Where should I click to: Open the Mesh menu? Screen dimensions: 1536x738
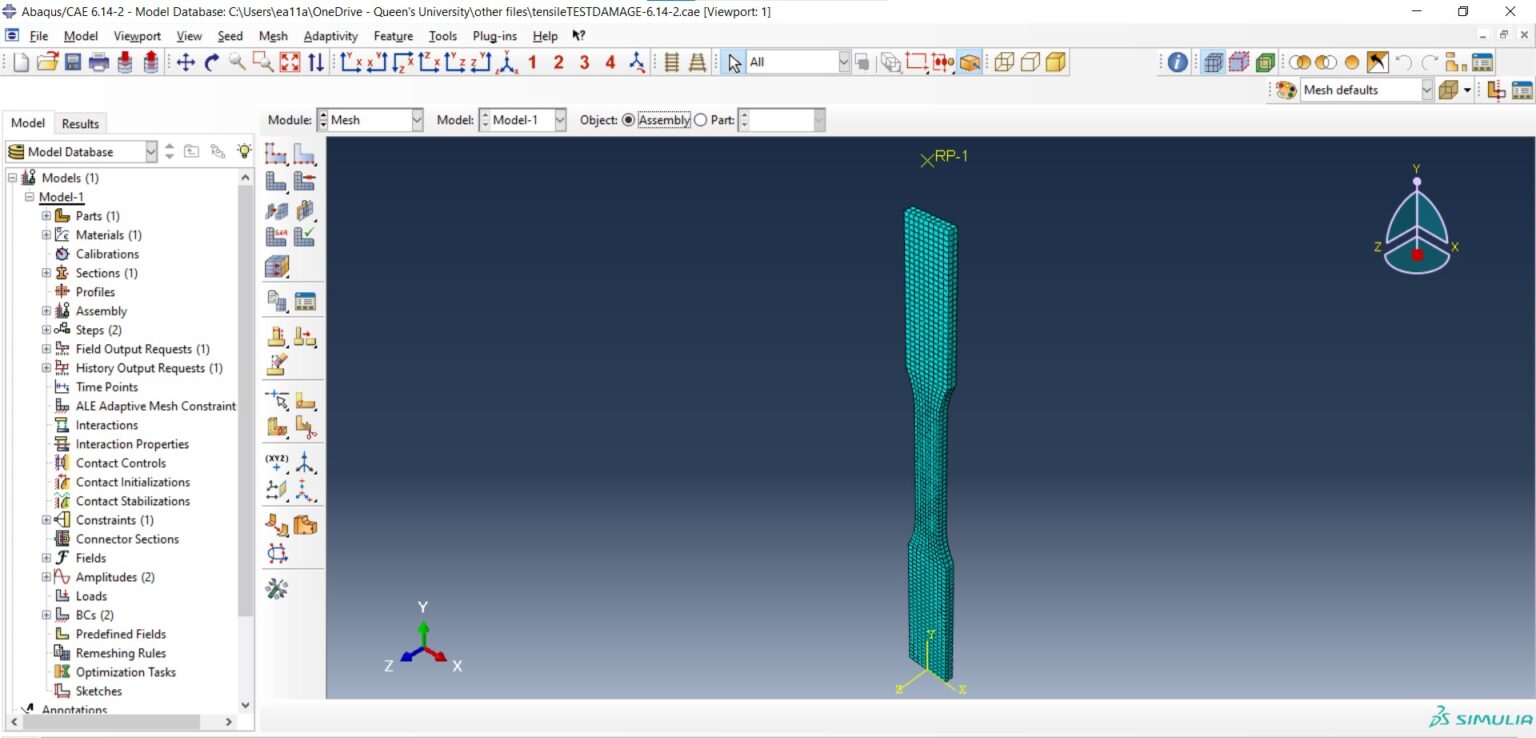[x=273, y=36]
